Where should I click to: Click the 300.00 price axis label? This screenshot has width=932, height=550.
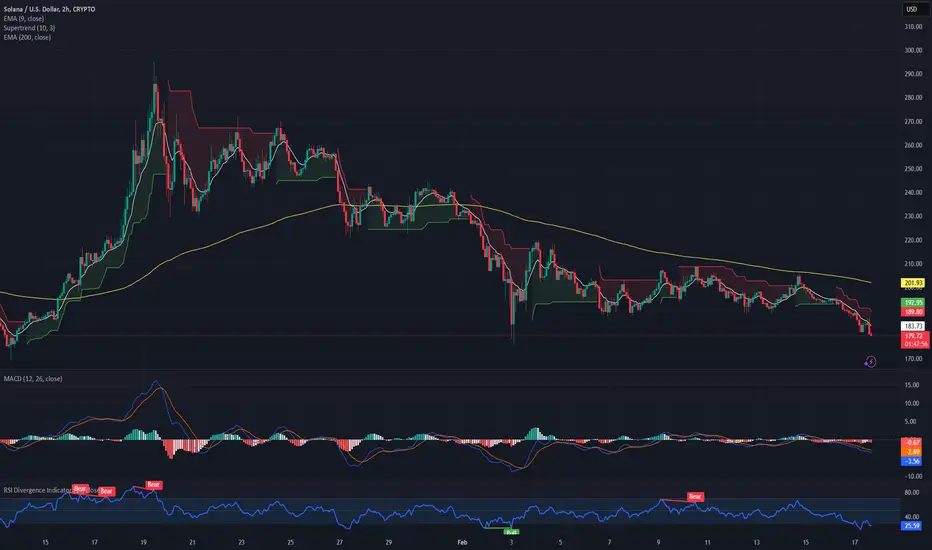click(913, 51)
